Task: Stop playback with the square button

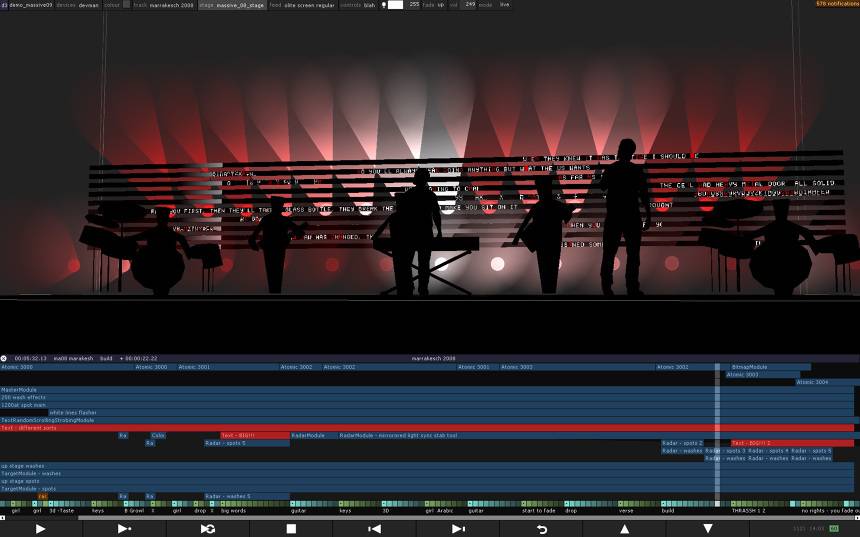Action: coord(291,529)
